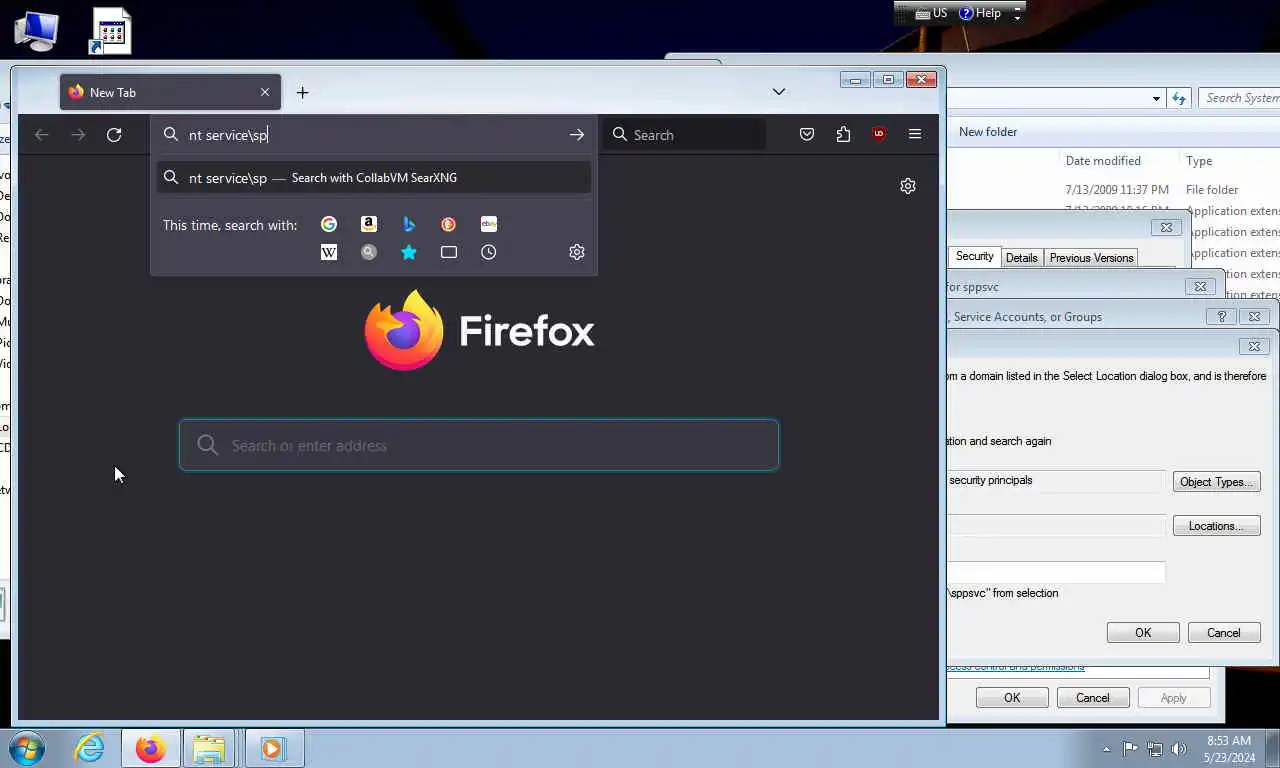Image resolution: width=1280 pixels, height=768 pixels.
Task: Click OK in the sppsvc Properties window
Action: coord(1012,698)
